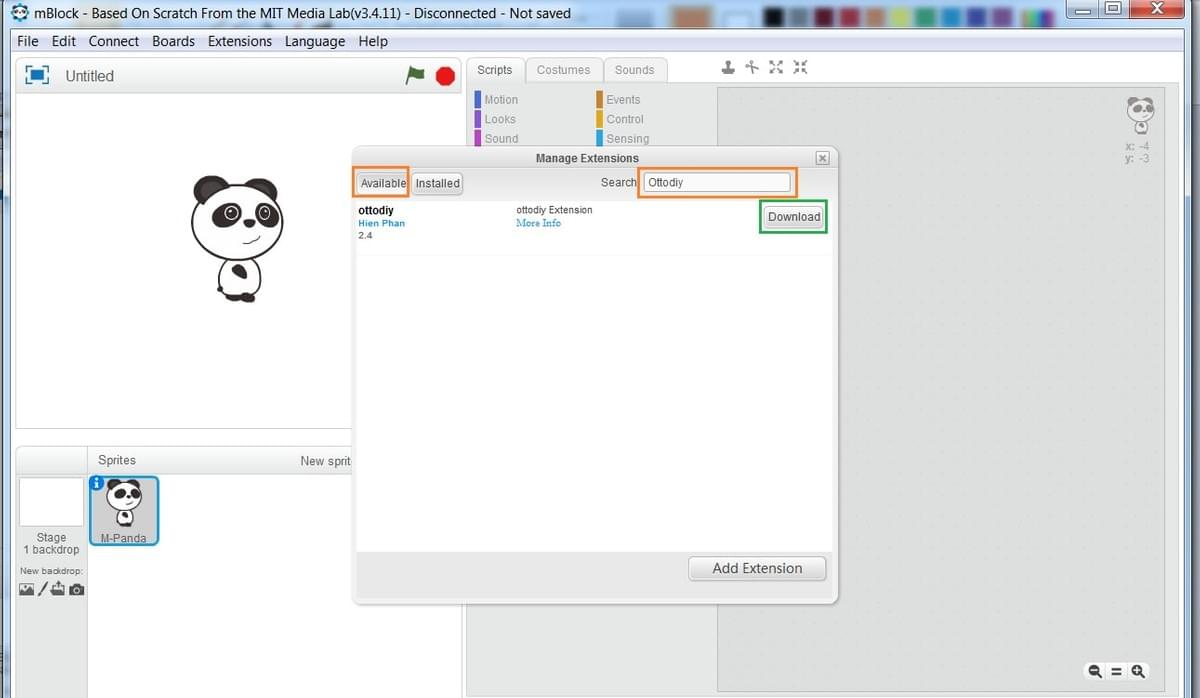Click the version text 2.4

point(365,235)
